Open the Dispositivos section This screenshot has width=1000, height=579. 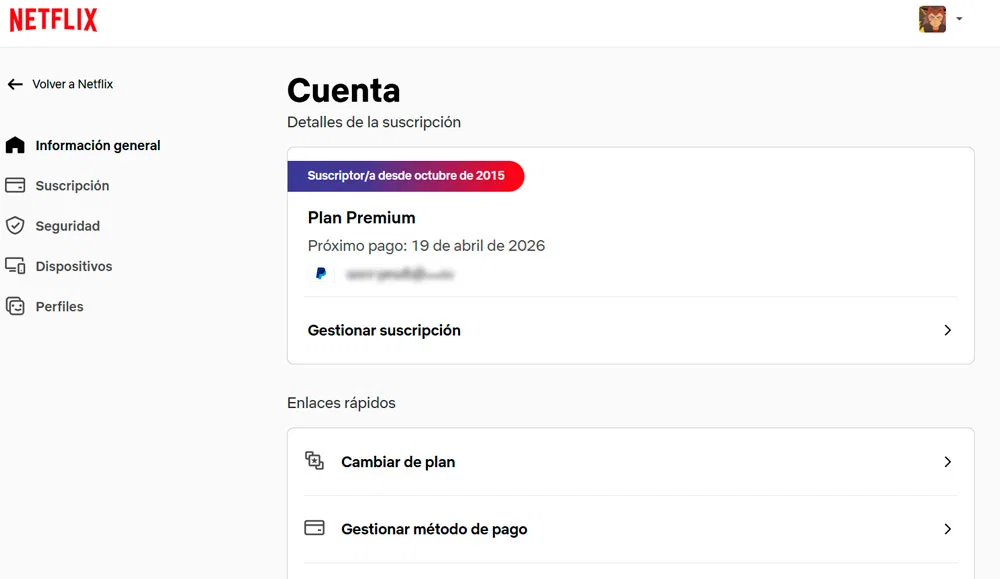pyautogui.click(x=74, y=266)
